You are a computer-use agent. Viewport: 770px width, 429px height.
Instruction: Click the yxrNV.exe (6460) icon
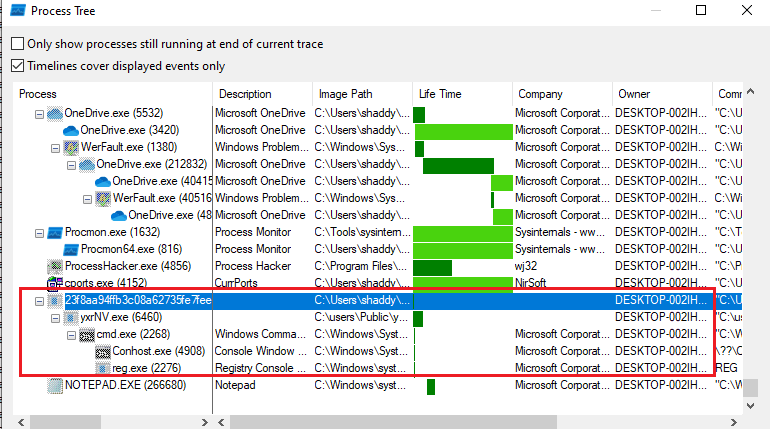(x=71, y=318)
